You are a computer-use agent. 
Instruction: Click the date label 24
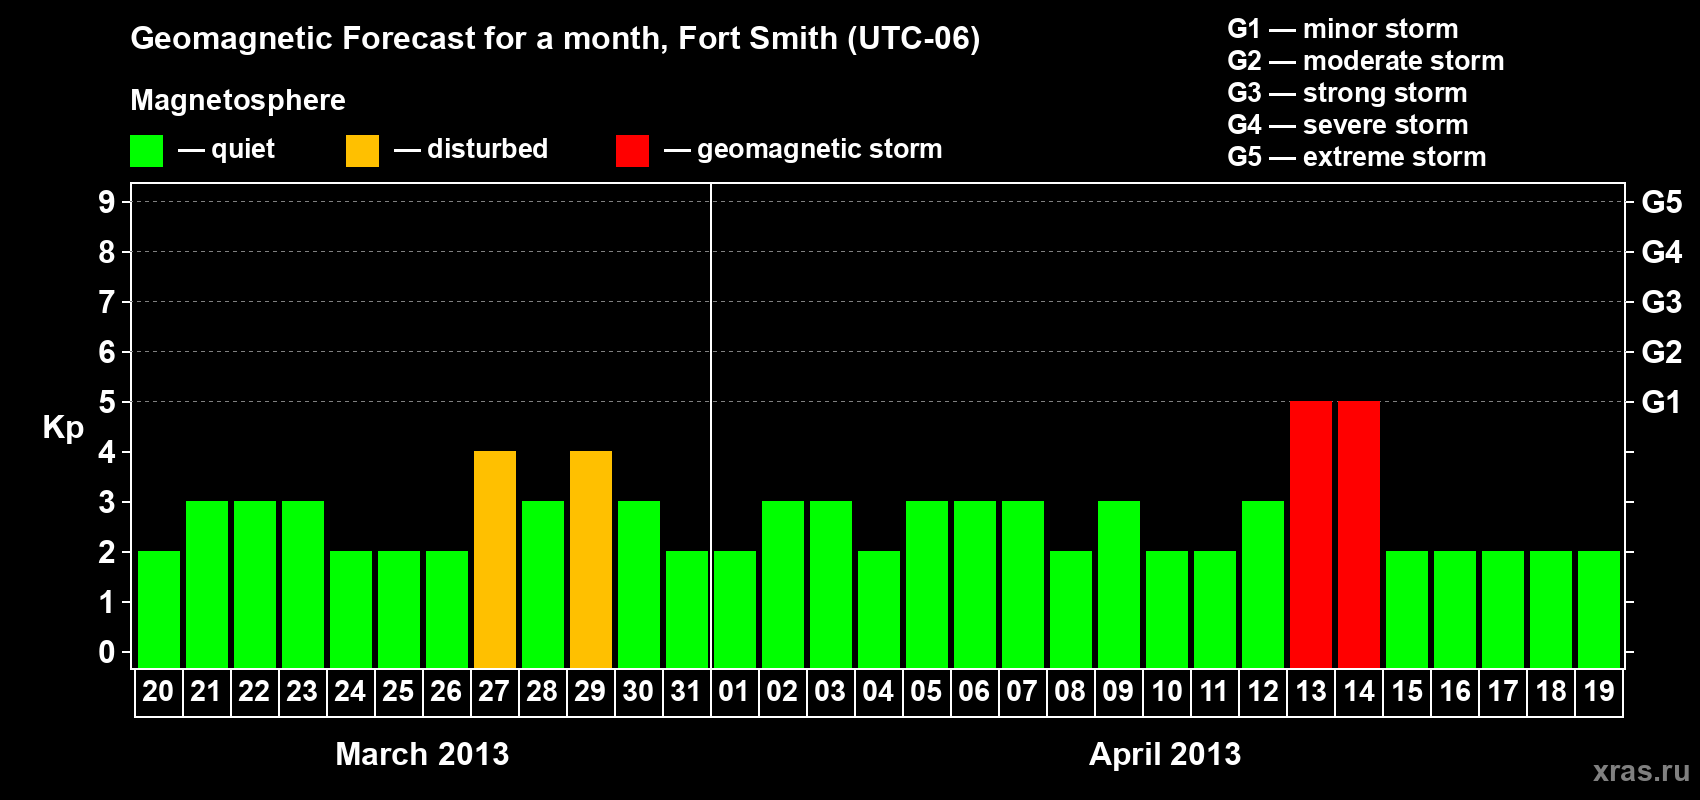coord(350,691)
